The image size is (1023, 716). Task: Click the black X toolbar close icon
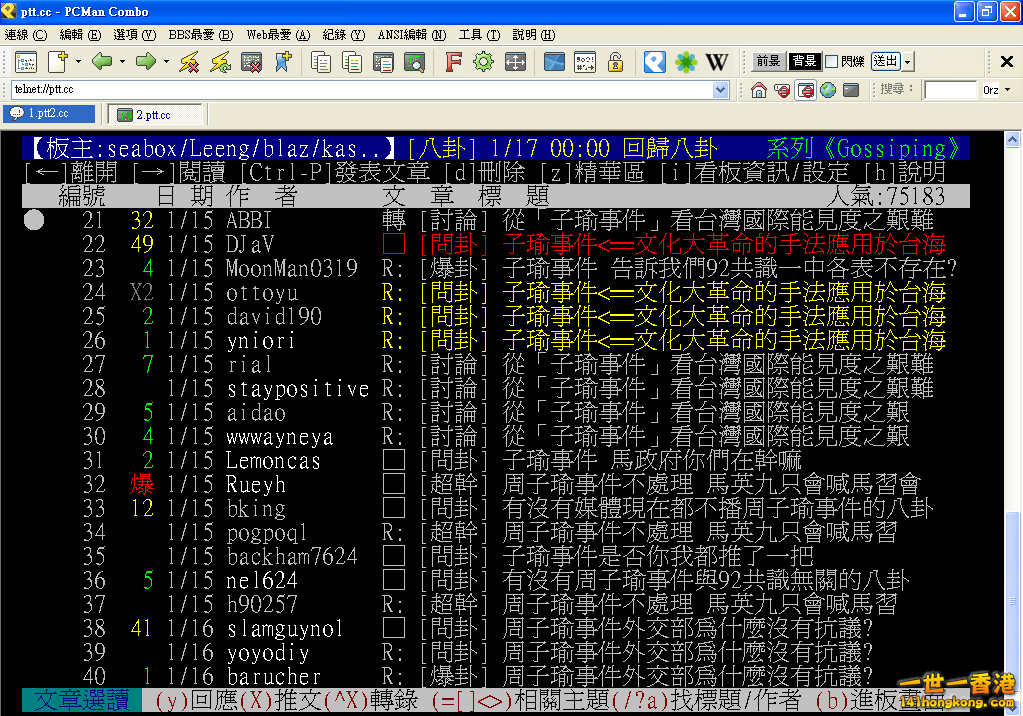[1007, 62]
